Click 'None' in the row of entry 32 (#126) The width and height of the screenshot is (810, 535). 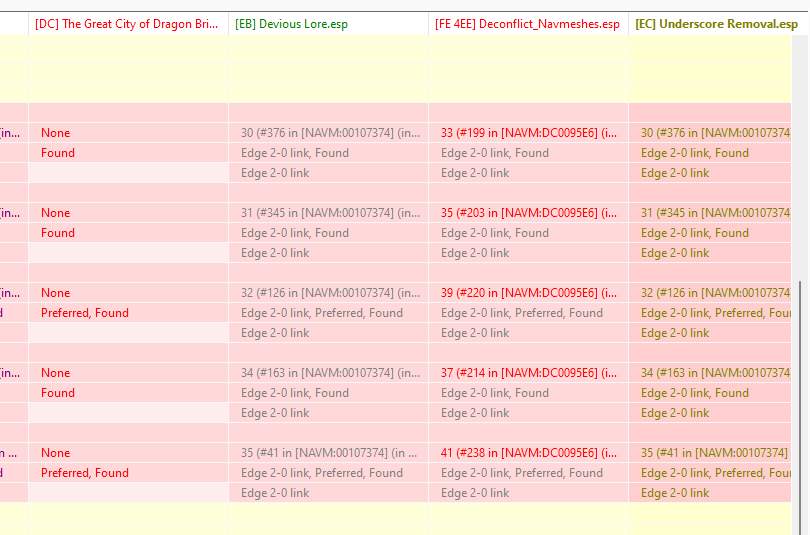pyautogui.click(x=55, y=293)
